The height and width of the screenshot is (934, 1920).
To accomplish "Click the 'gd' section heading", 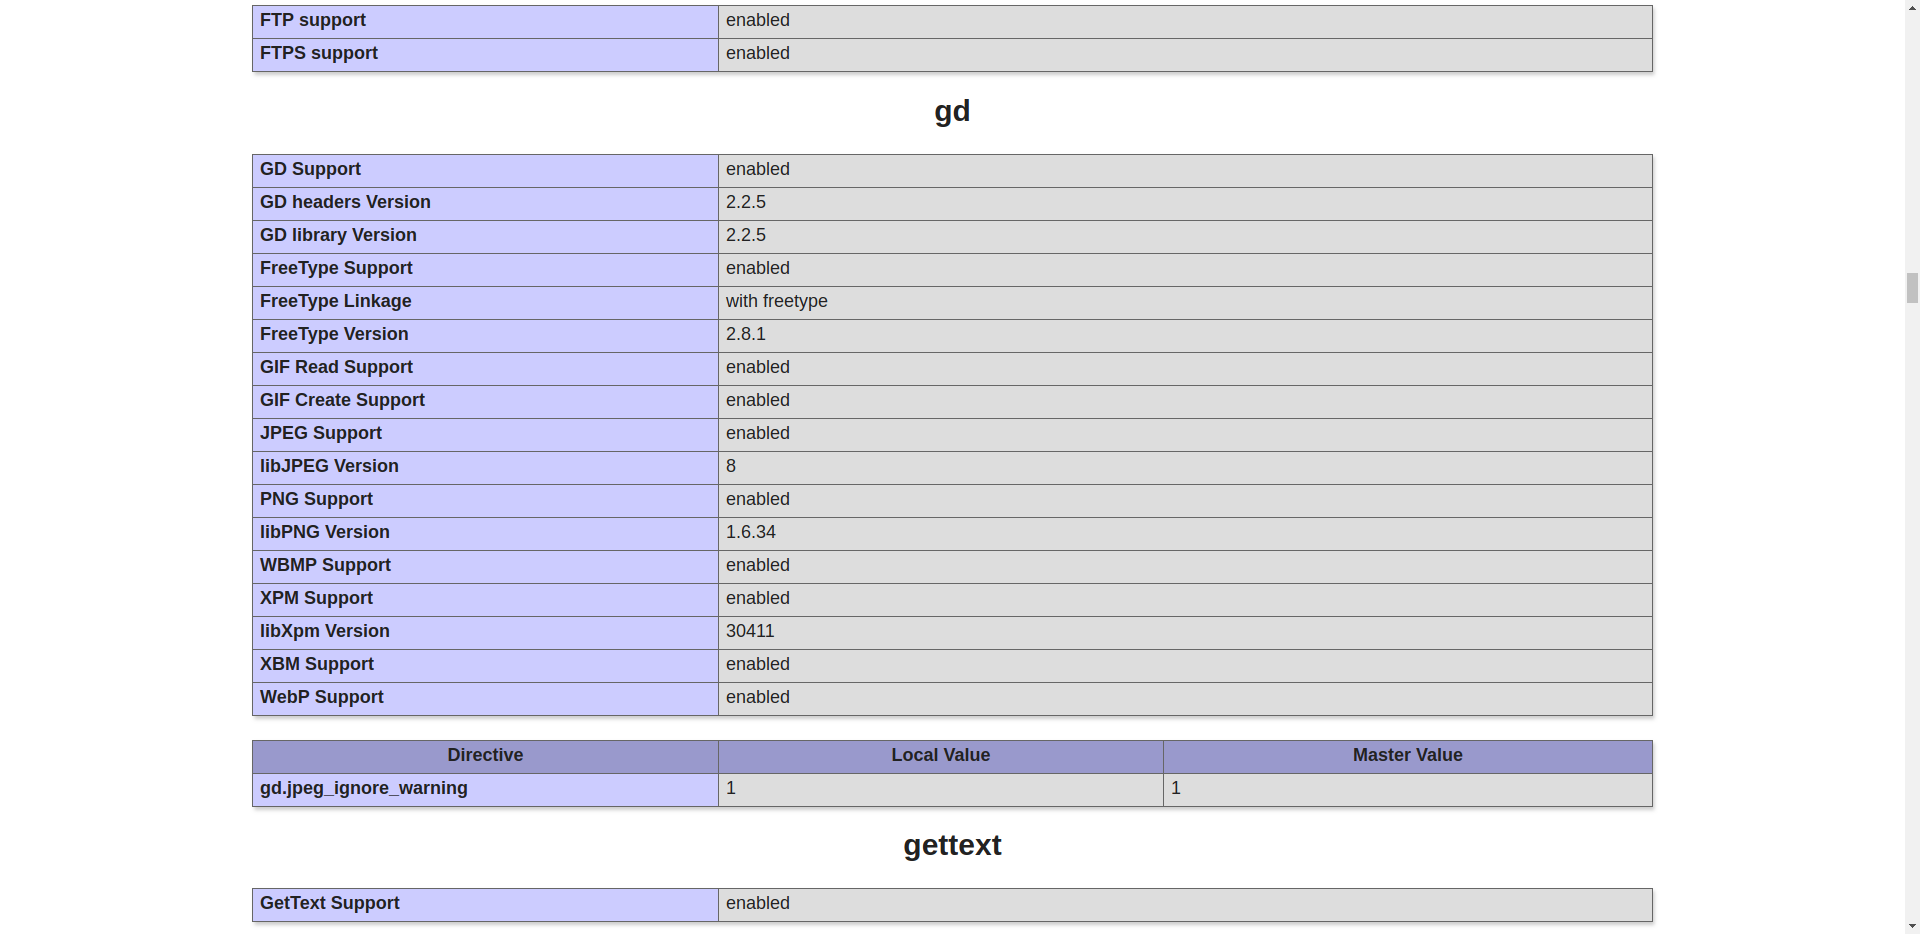I will (x=952, y=111).
